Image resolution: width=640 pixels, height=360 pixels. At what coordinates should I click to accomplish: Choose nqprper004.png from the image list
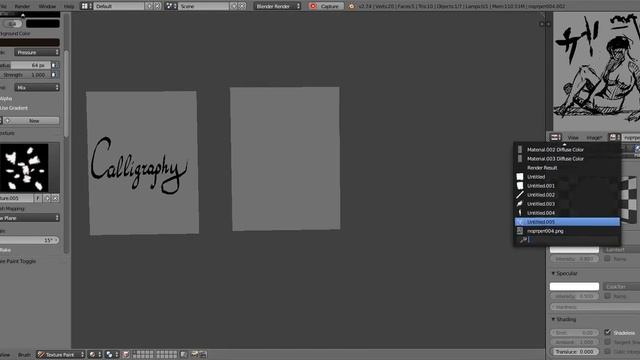click(x=567, y=231)
